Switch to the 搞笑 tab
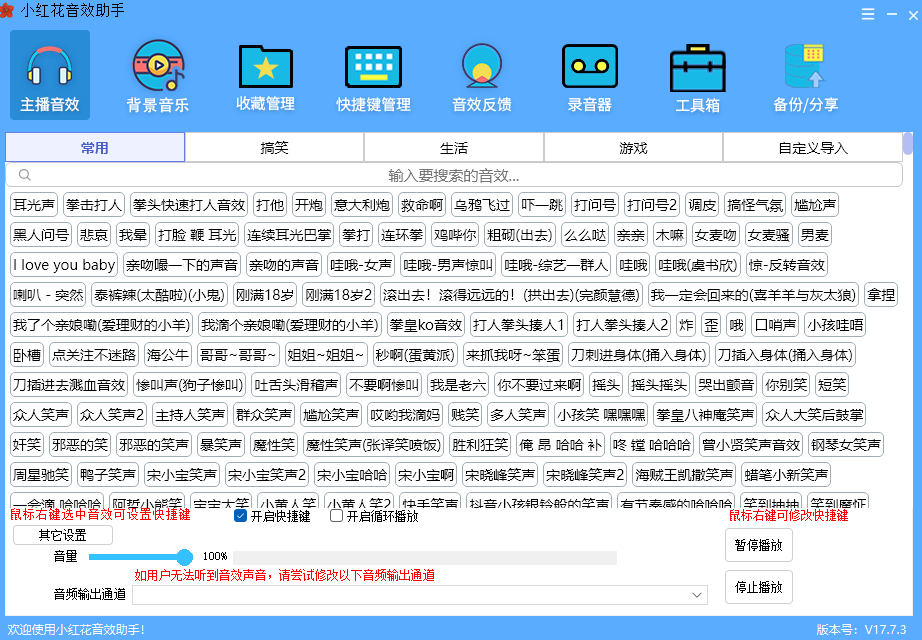The height and width of the screenshot is (640, 922). 275,148
